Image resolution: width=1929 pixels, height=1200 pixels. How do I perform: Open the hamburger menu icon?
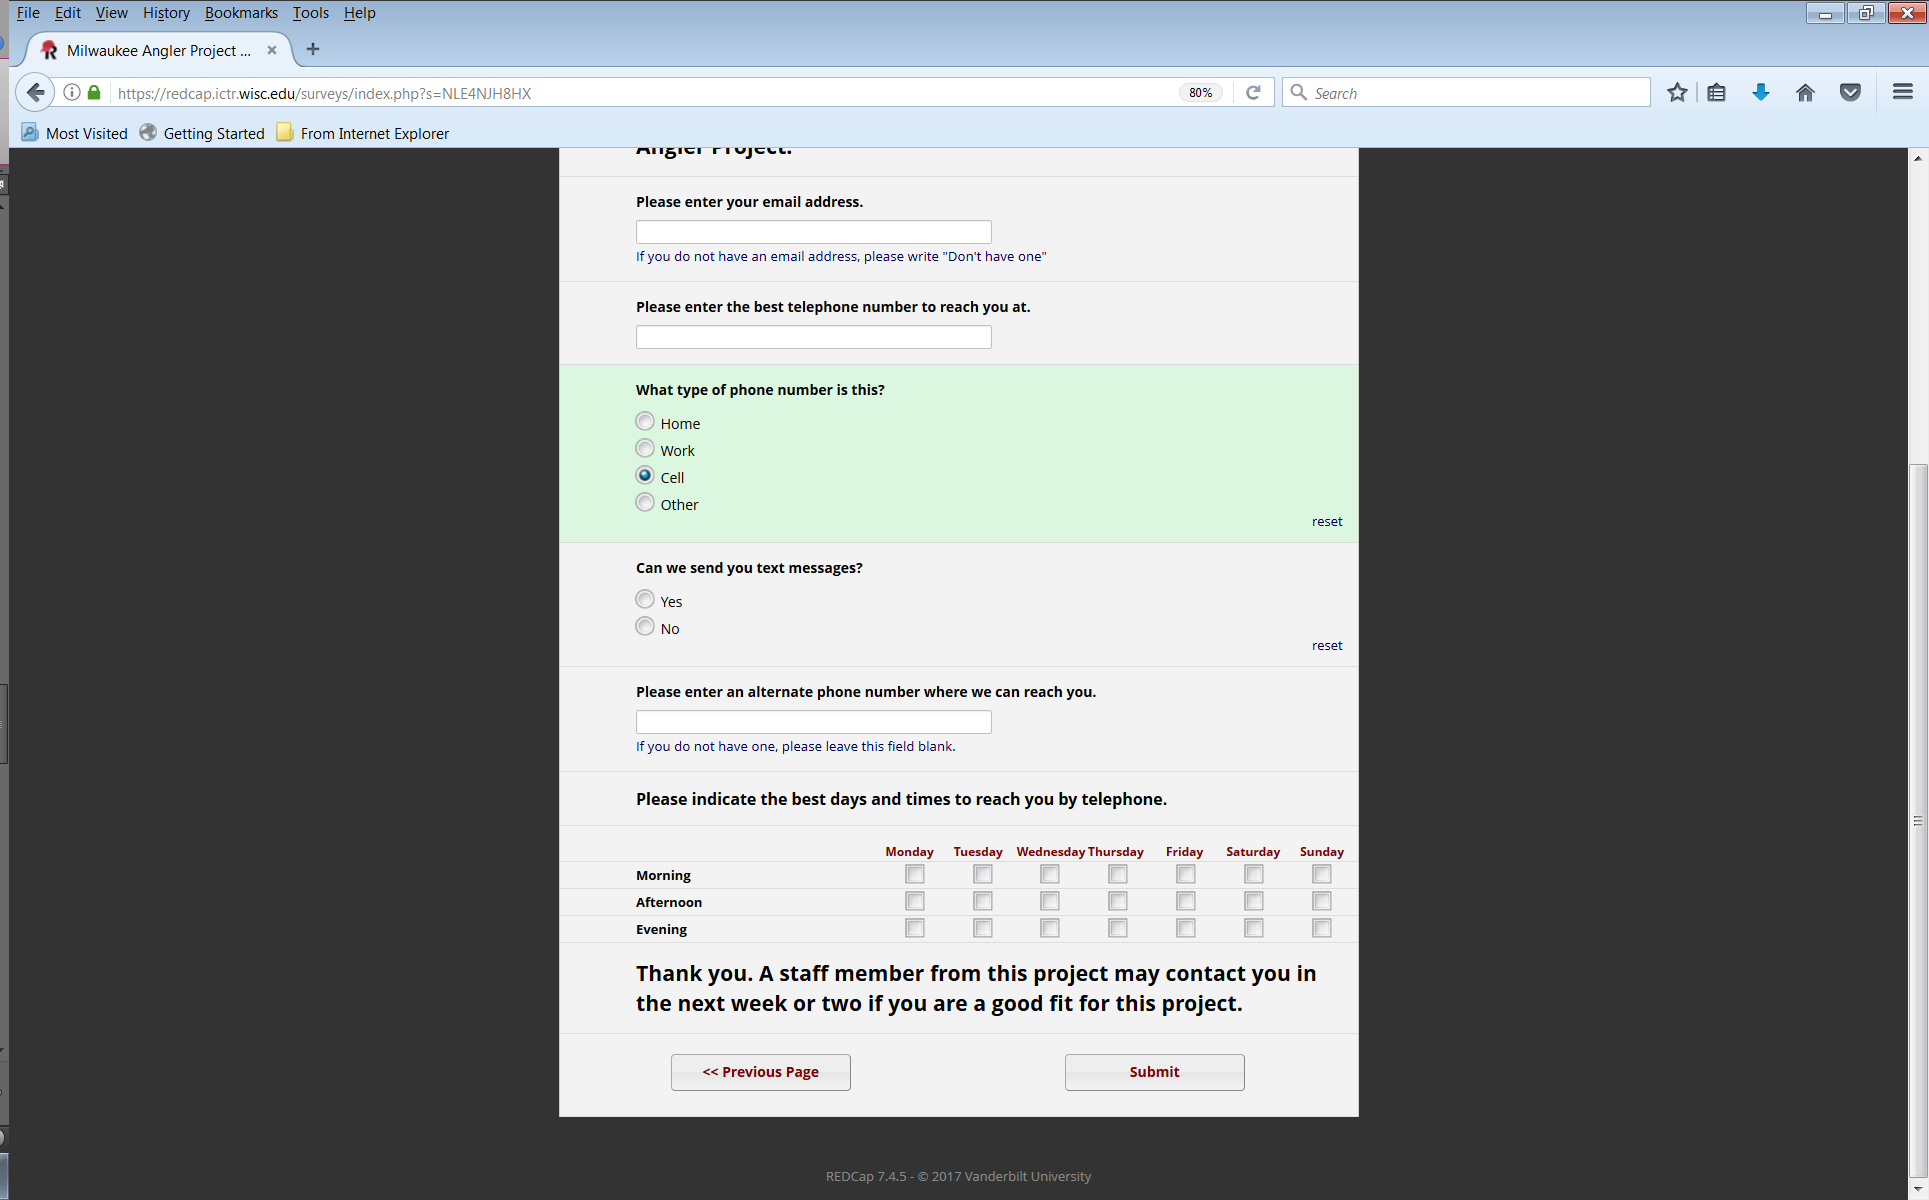pos(1902,92)
